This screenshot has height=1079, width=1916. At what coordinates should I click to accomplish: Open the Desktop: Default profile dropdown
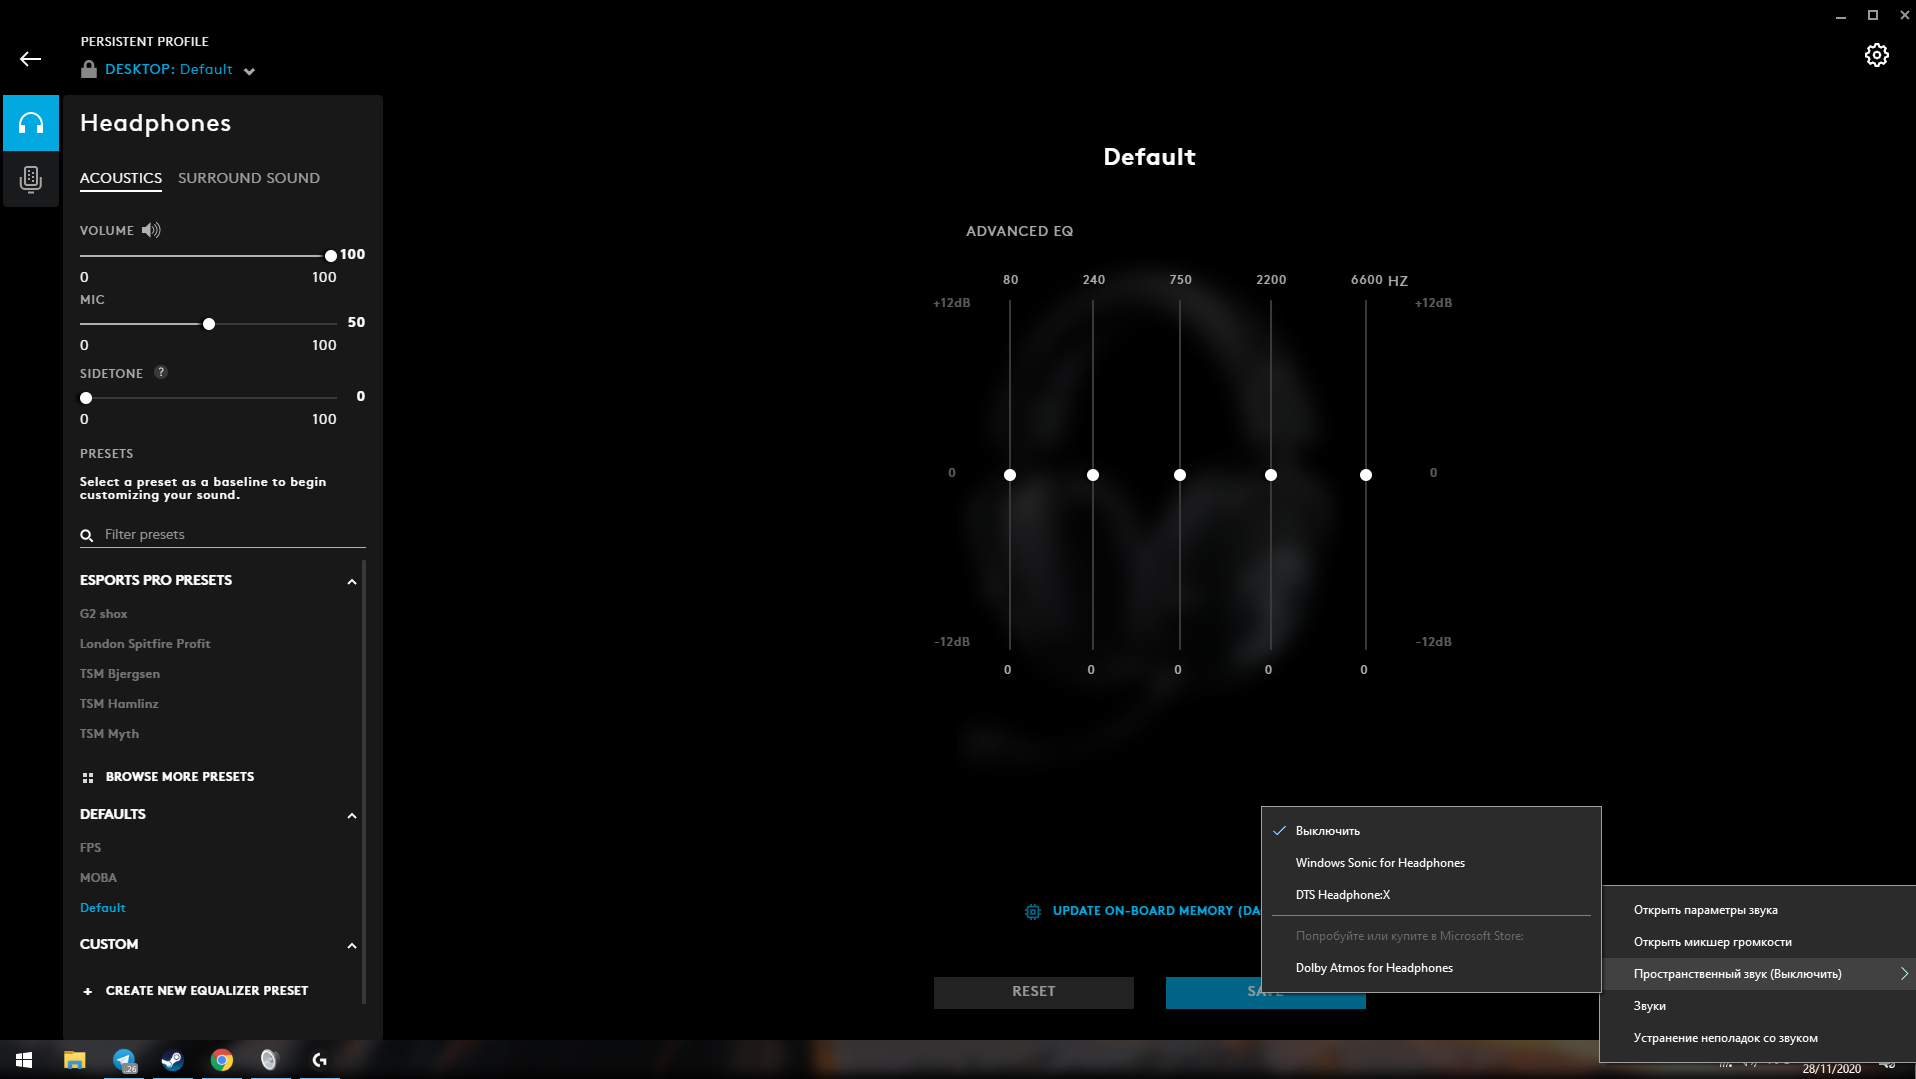click(249, 71)
